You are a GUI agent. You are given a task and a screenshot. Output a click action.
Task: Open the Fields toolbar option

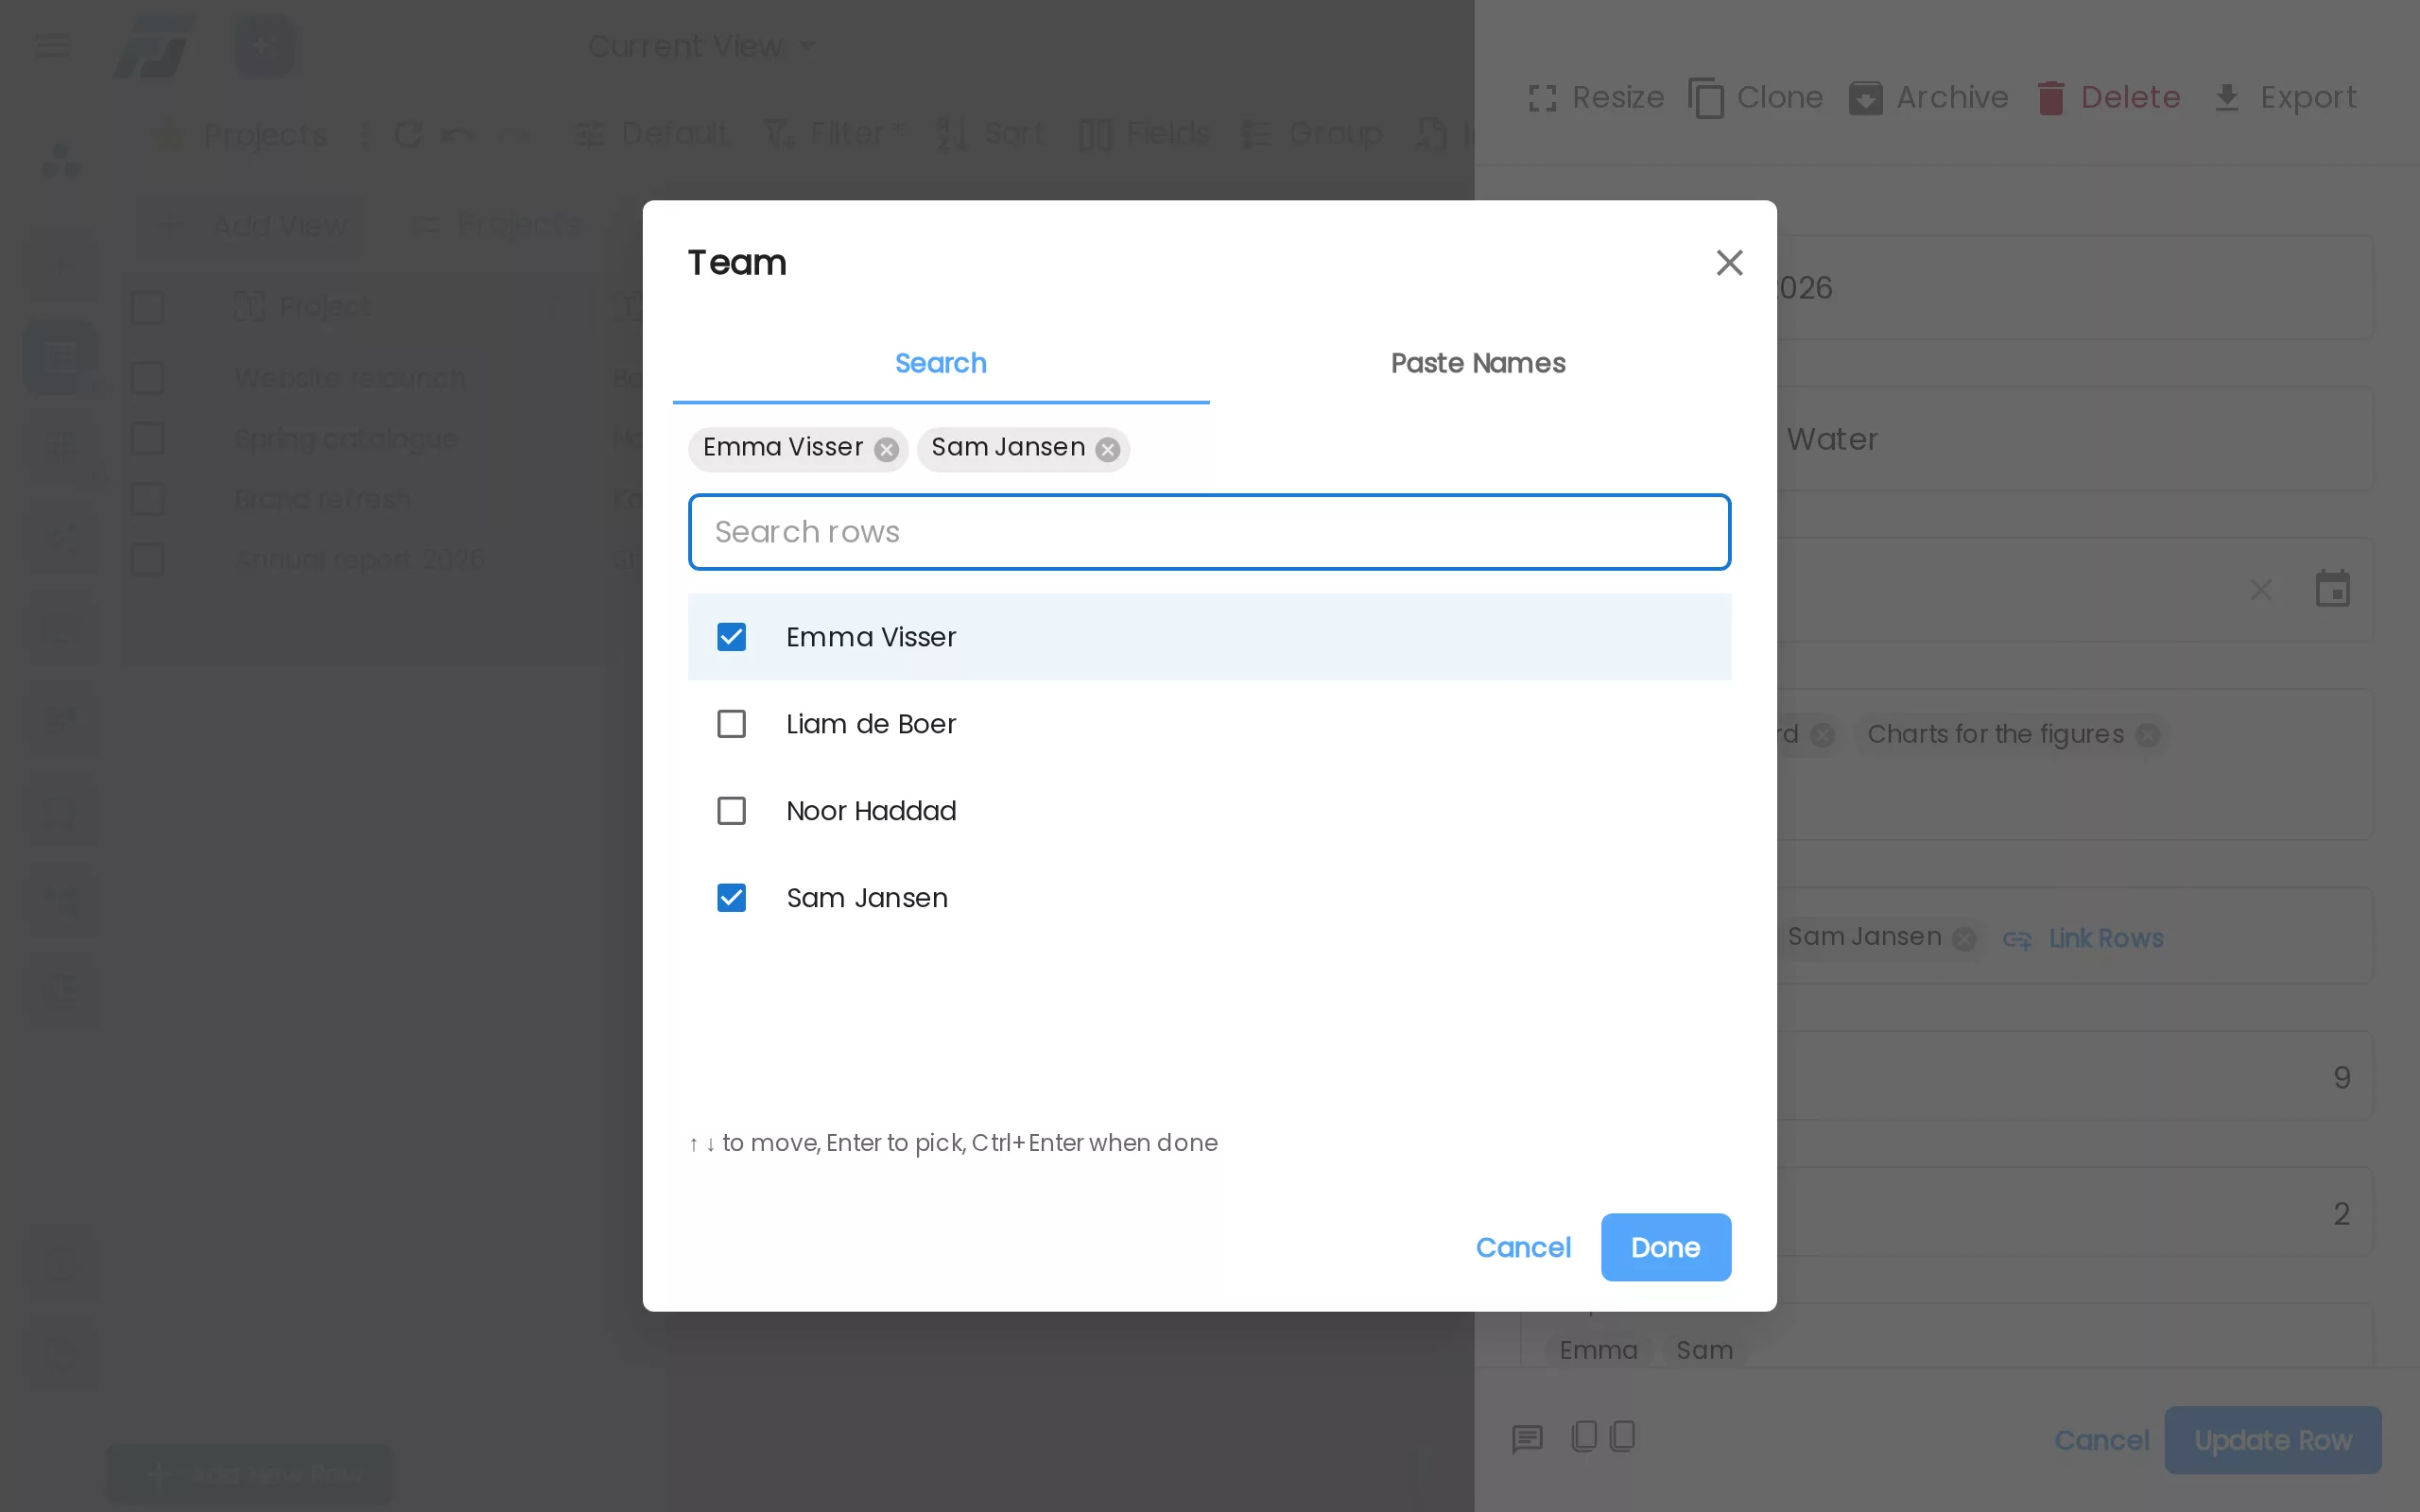point(1144,133)
